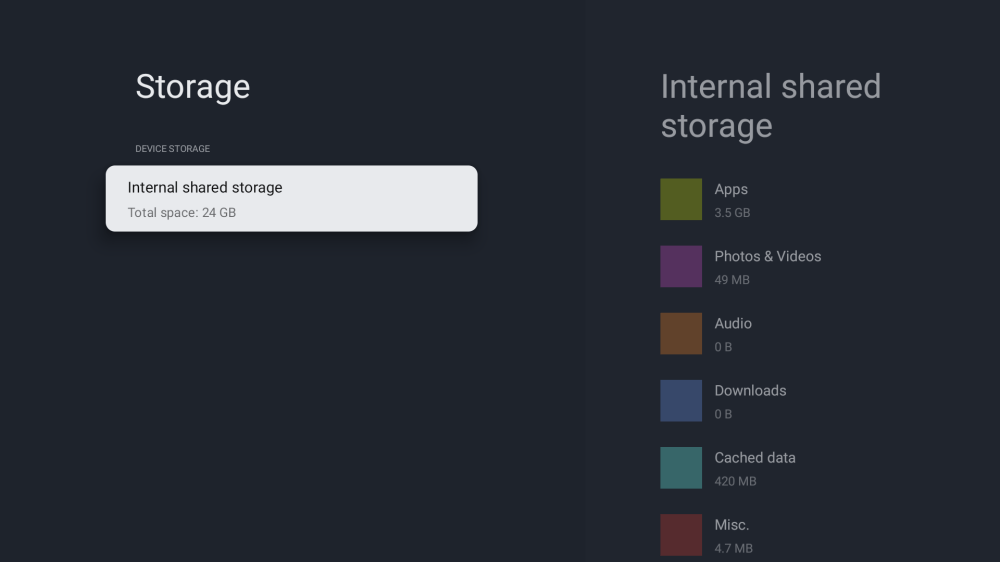Select the Cached data label
The width and height of the screenshot is (1000, 562).
[x=754, y=457]
